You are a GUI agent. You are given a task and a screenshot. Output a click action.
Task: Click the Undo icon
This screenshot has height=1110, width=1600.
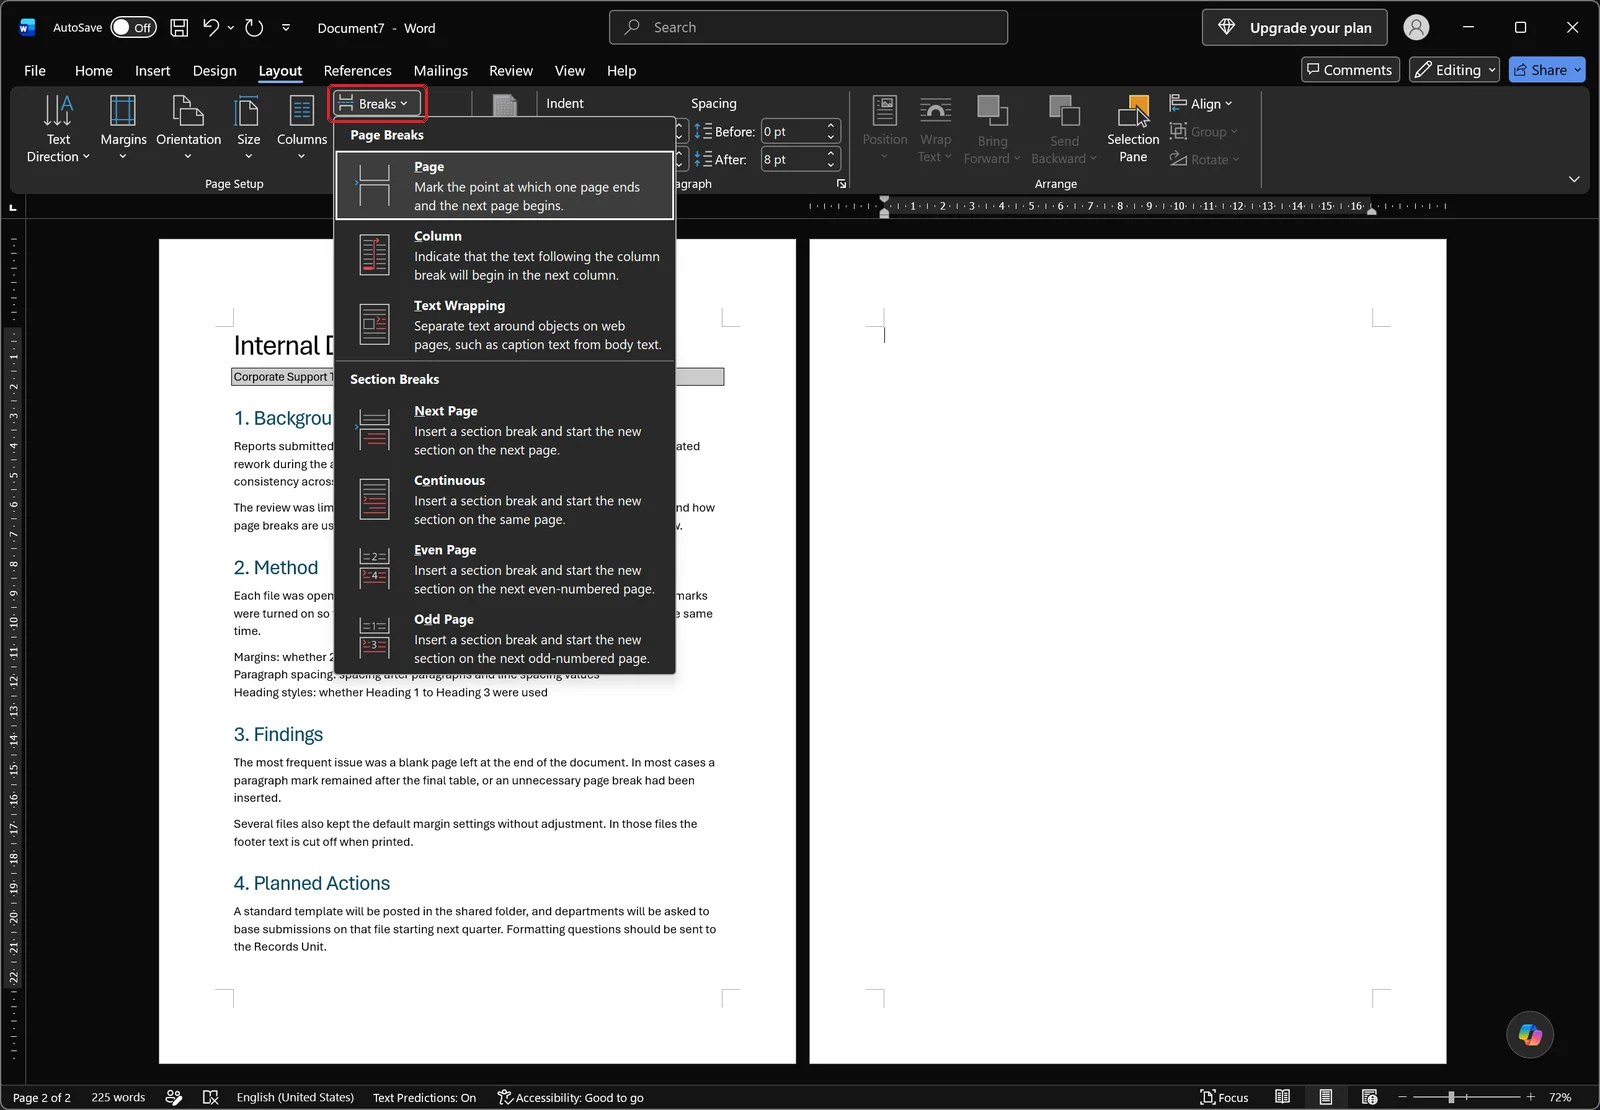(210, 27)
